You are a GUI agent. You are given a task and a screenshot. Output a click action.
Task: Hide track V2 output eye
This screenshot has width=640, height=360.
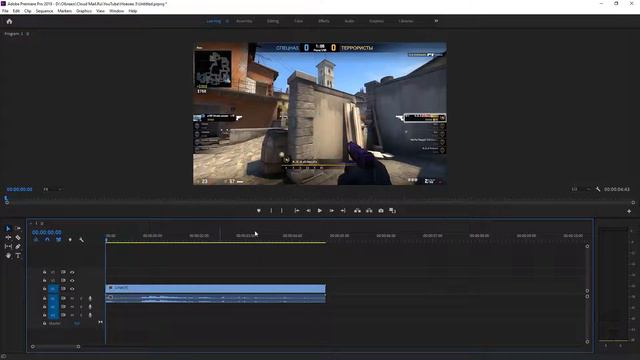pyautogui.click(x=72, y=280)
